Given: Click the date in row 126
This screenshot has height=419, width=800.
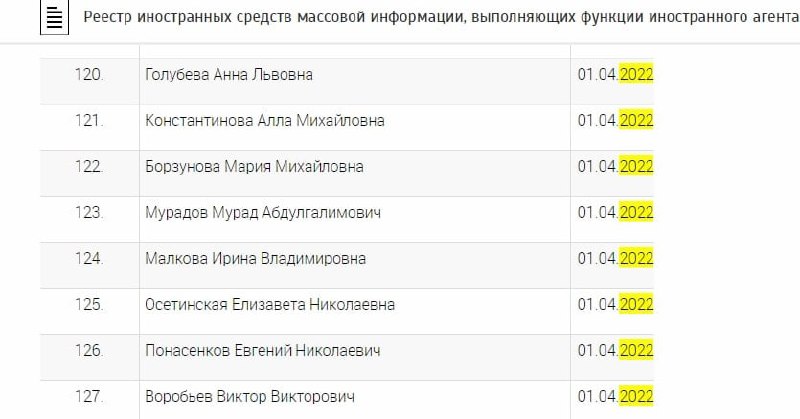Looking at the screenshot, I should [x=615, y=351].
